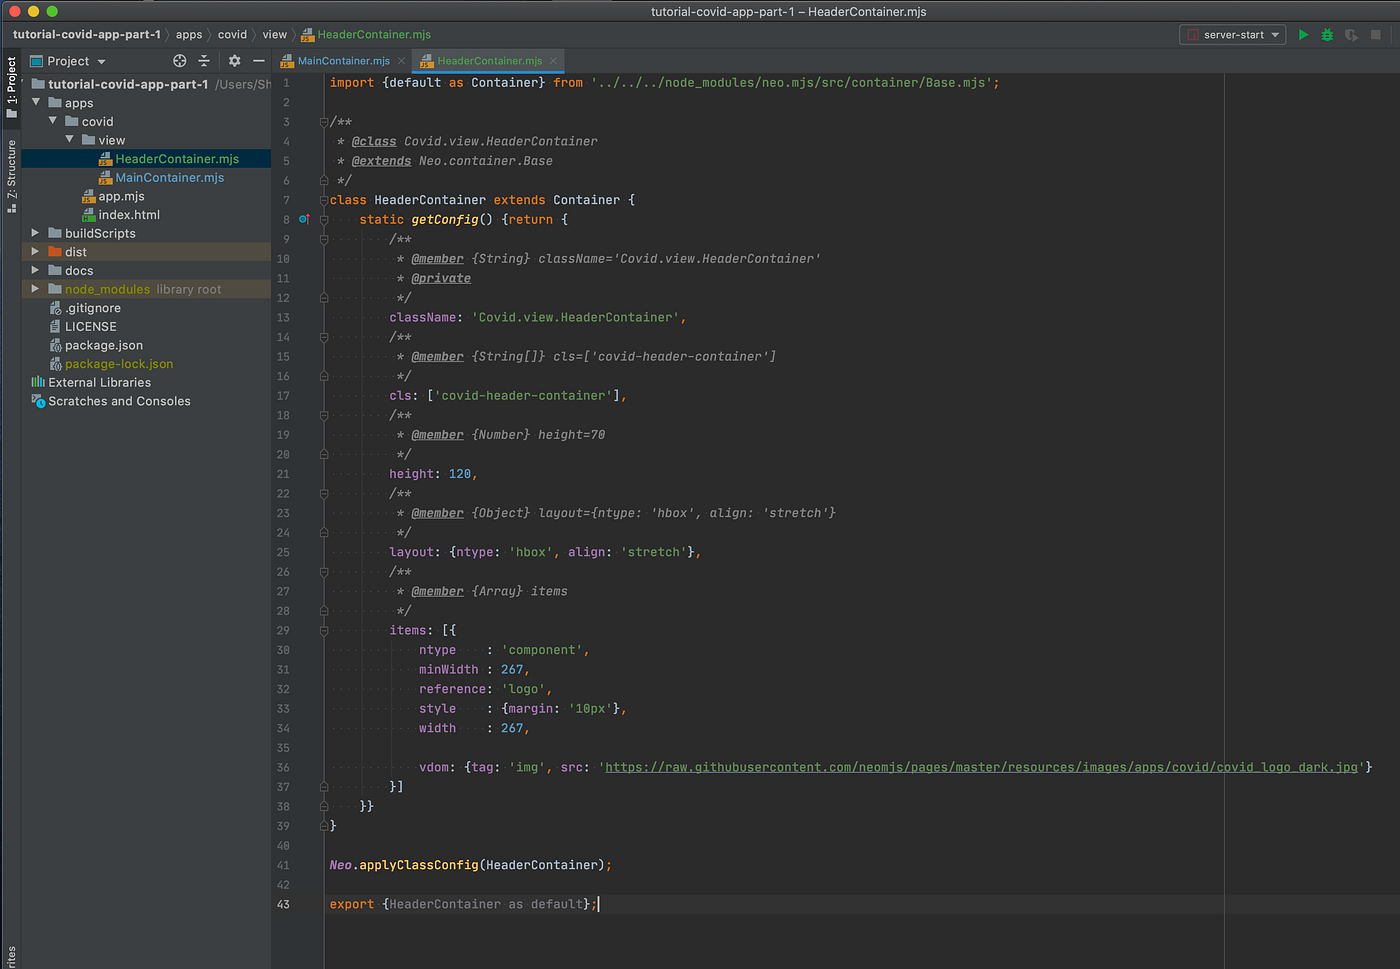1400x969 pixels.
Task: Locate open file with the crosshair icon
Action: tap(180, 60)
